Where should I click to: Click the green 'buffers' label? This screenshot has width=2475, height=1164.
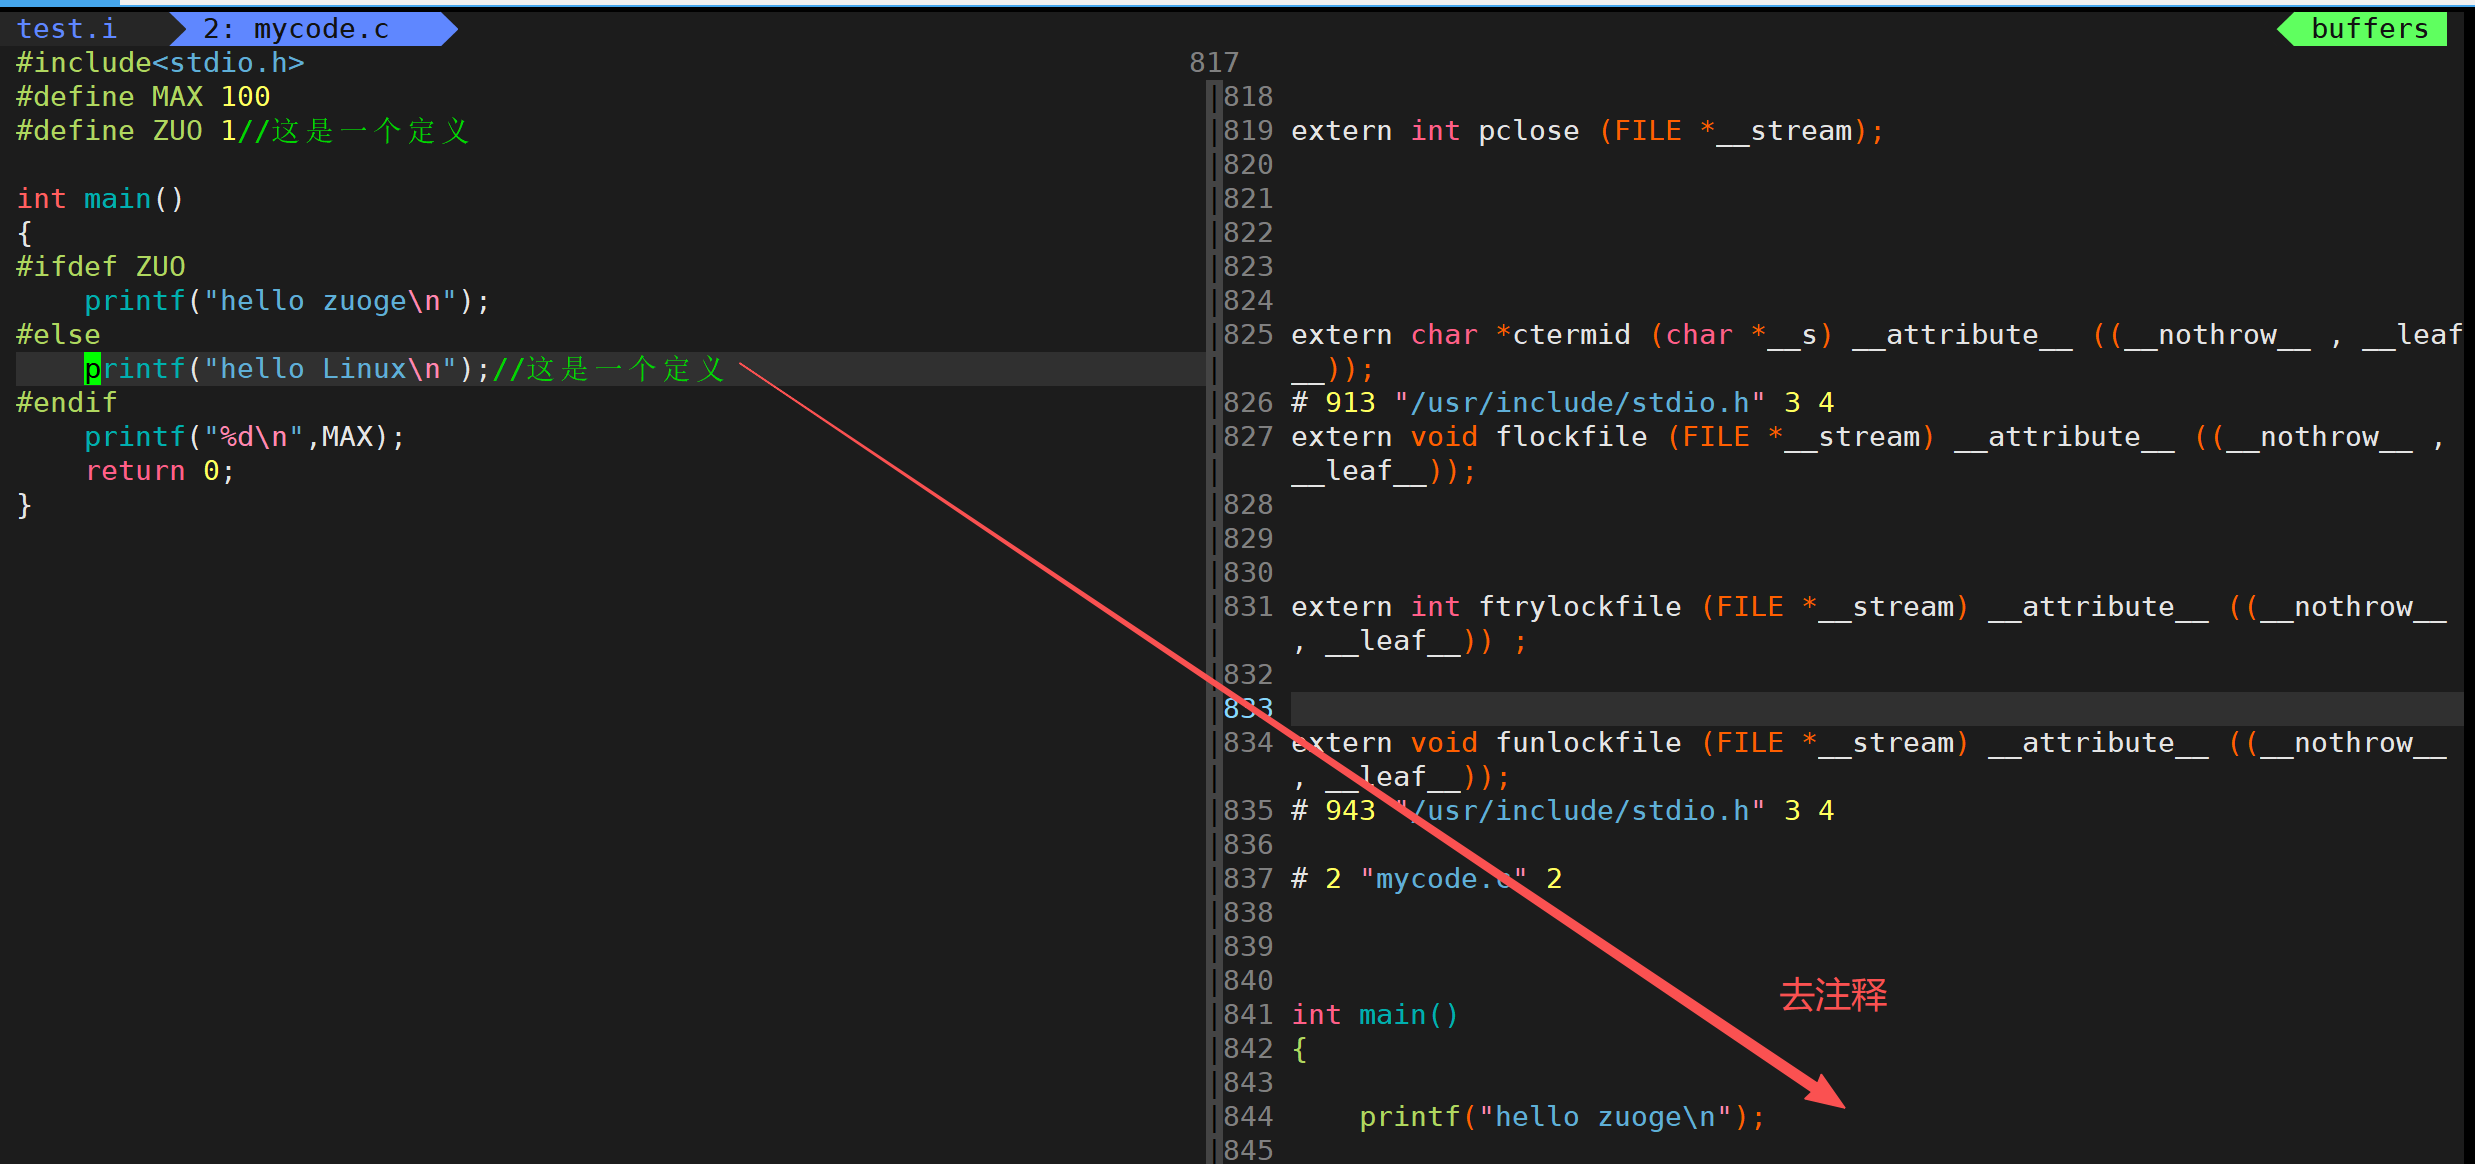coord(2369,29)
